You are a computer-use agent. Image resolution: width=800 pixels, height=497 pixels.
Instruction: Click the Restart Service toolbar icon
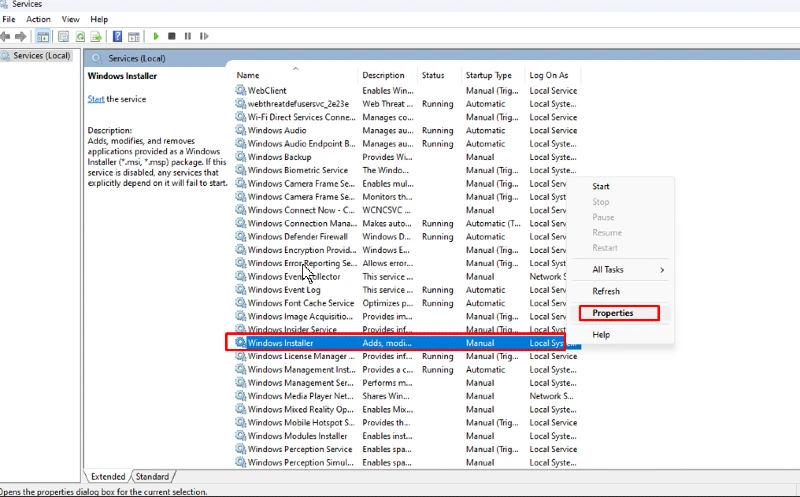(204, 36)
